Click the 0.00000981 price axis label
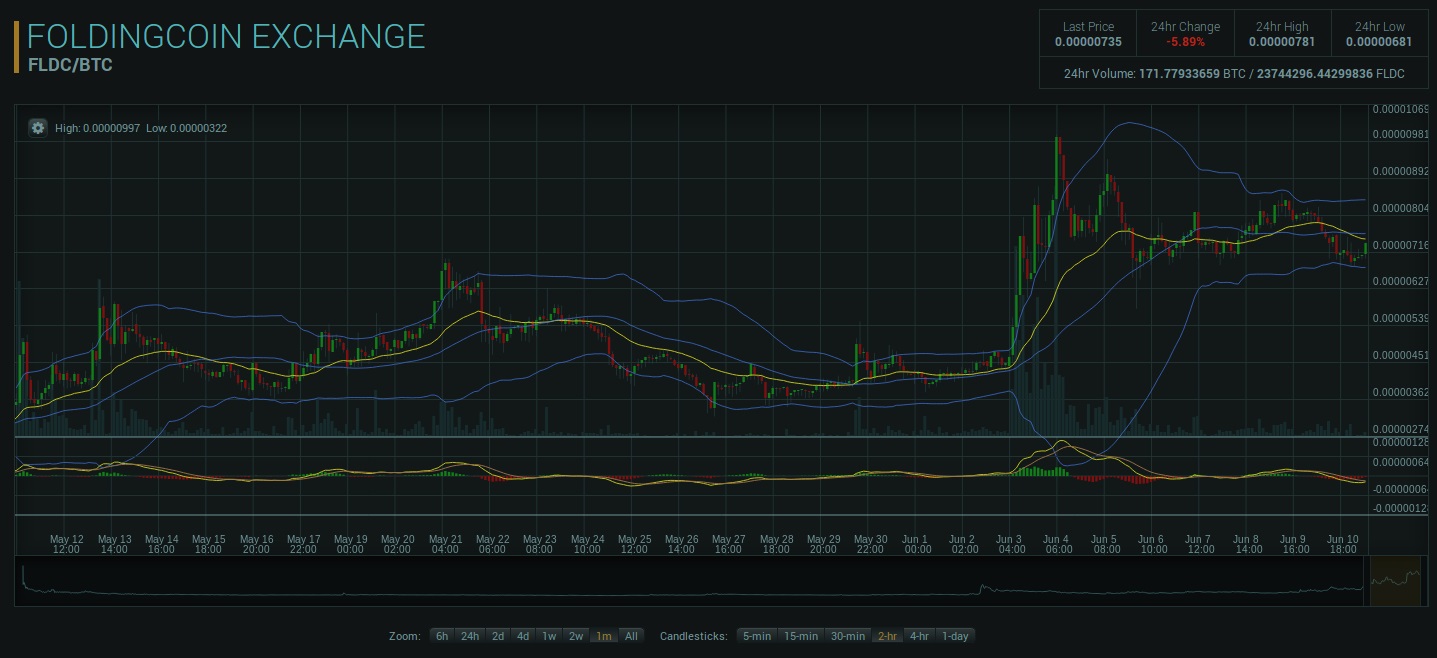 1400,134
